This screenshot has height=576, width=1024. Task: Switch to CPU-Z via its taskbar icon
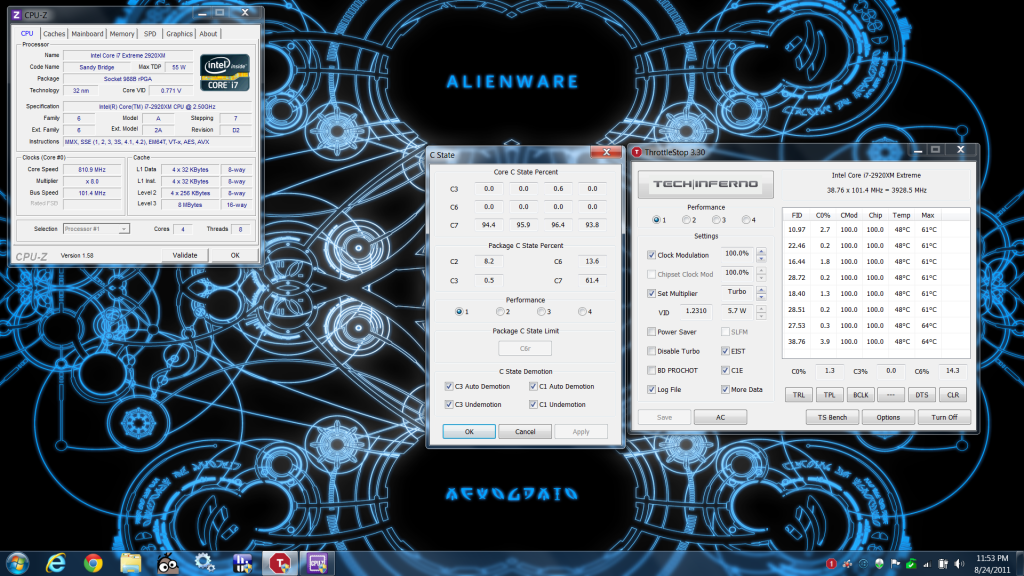(317, 563)
